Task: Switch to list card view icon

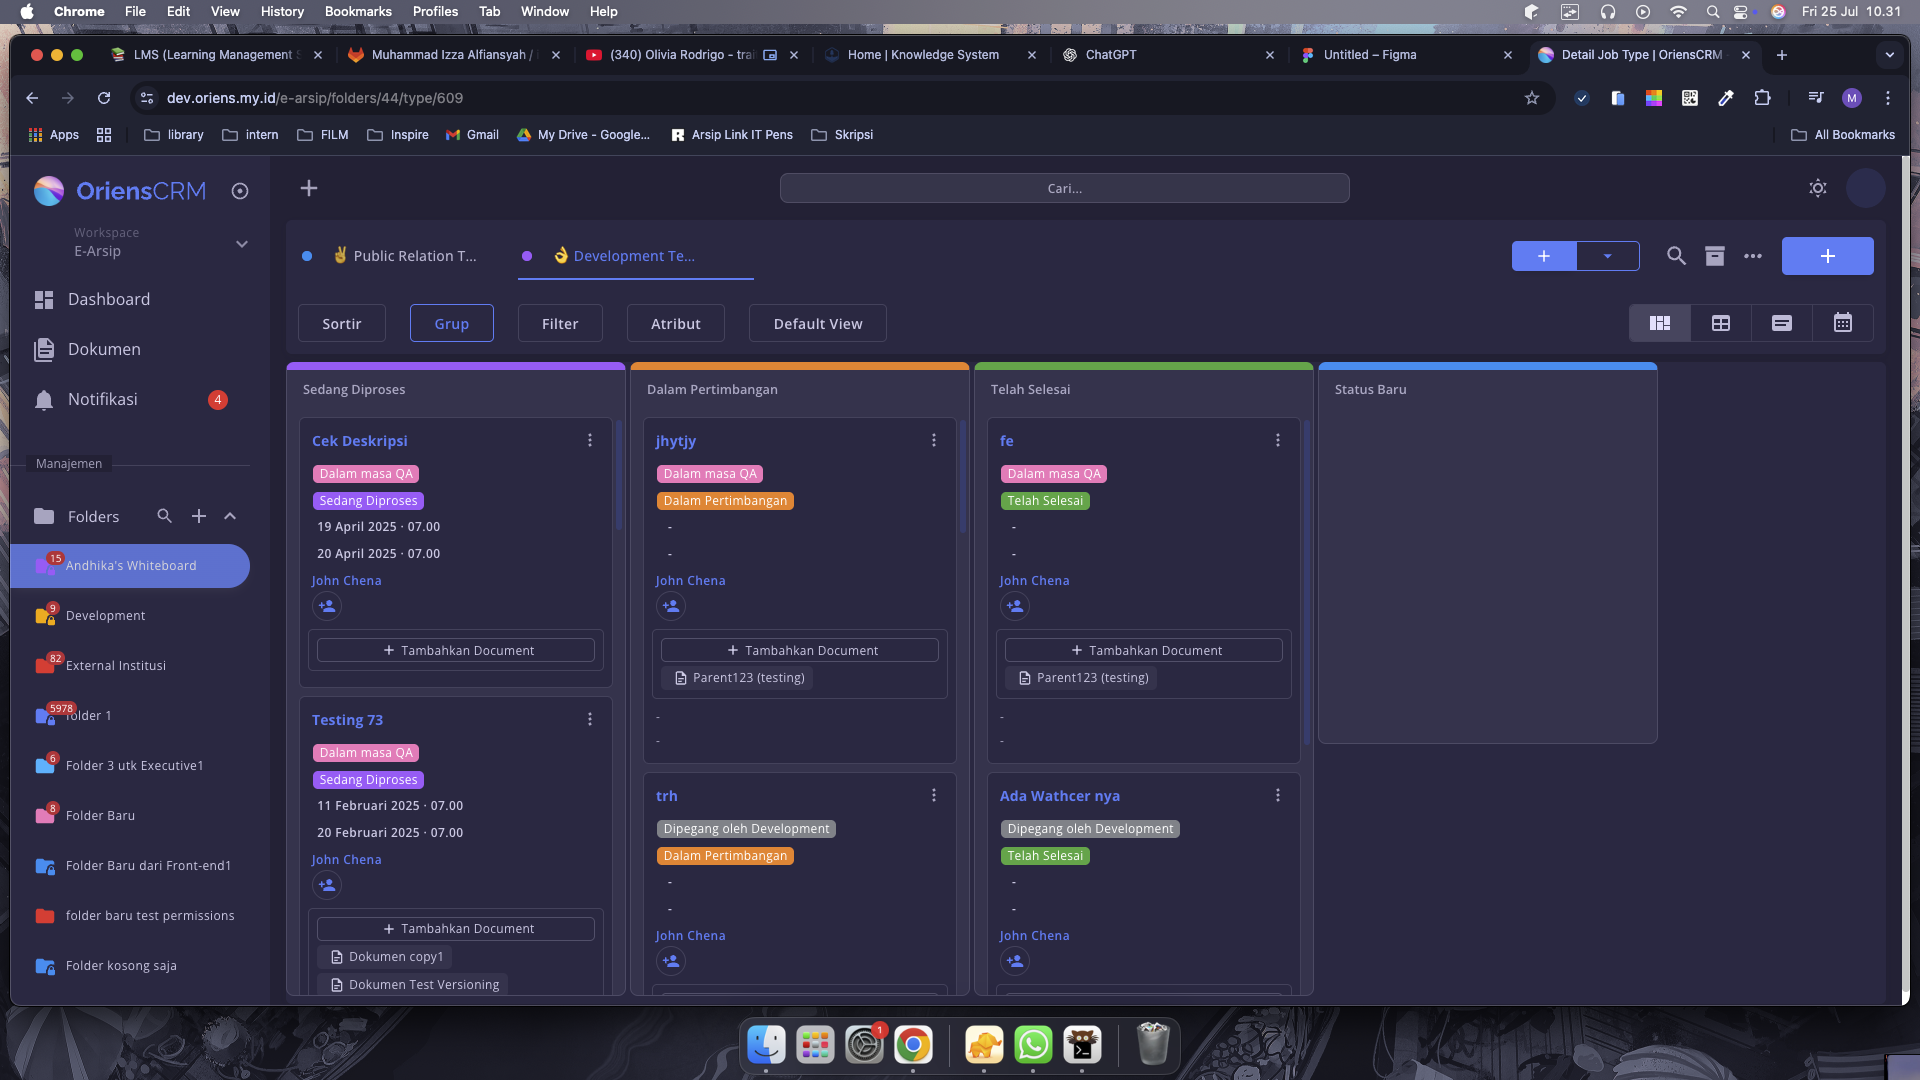Action: click(1782, 323)
